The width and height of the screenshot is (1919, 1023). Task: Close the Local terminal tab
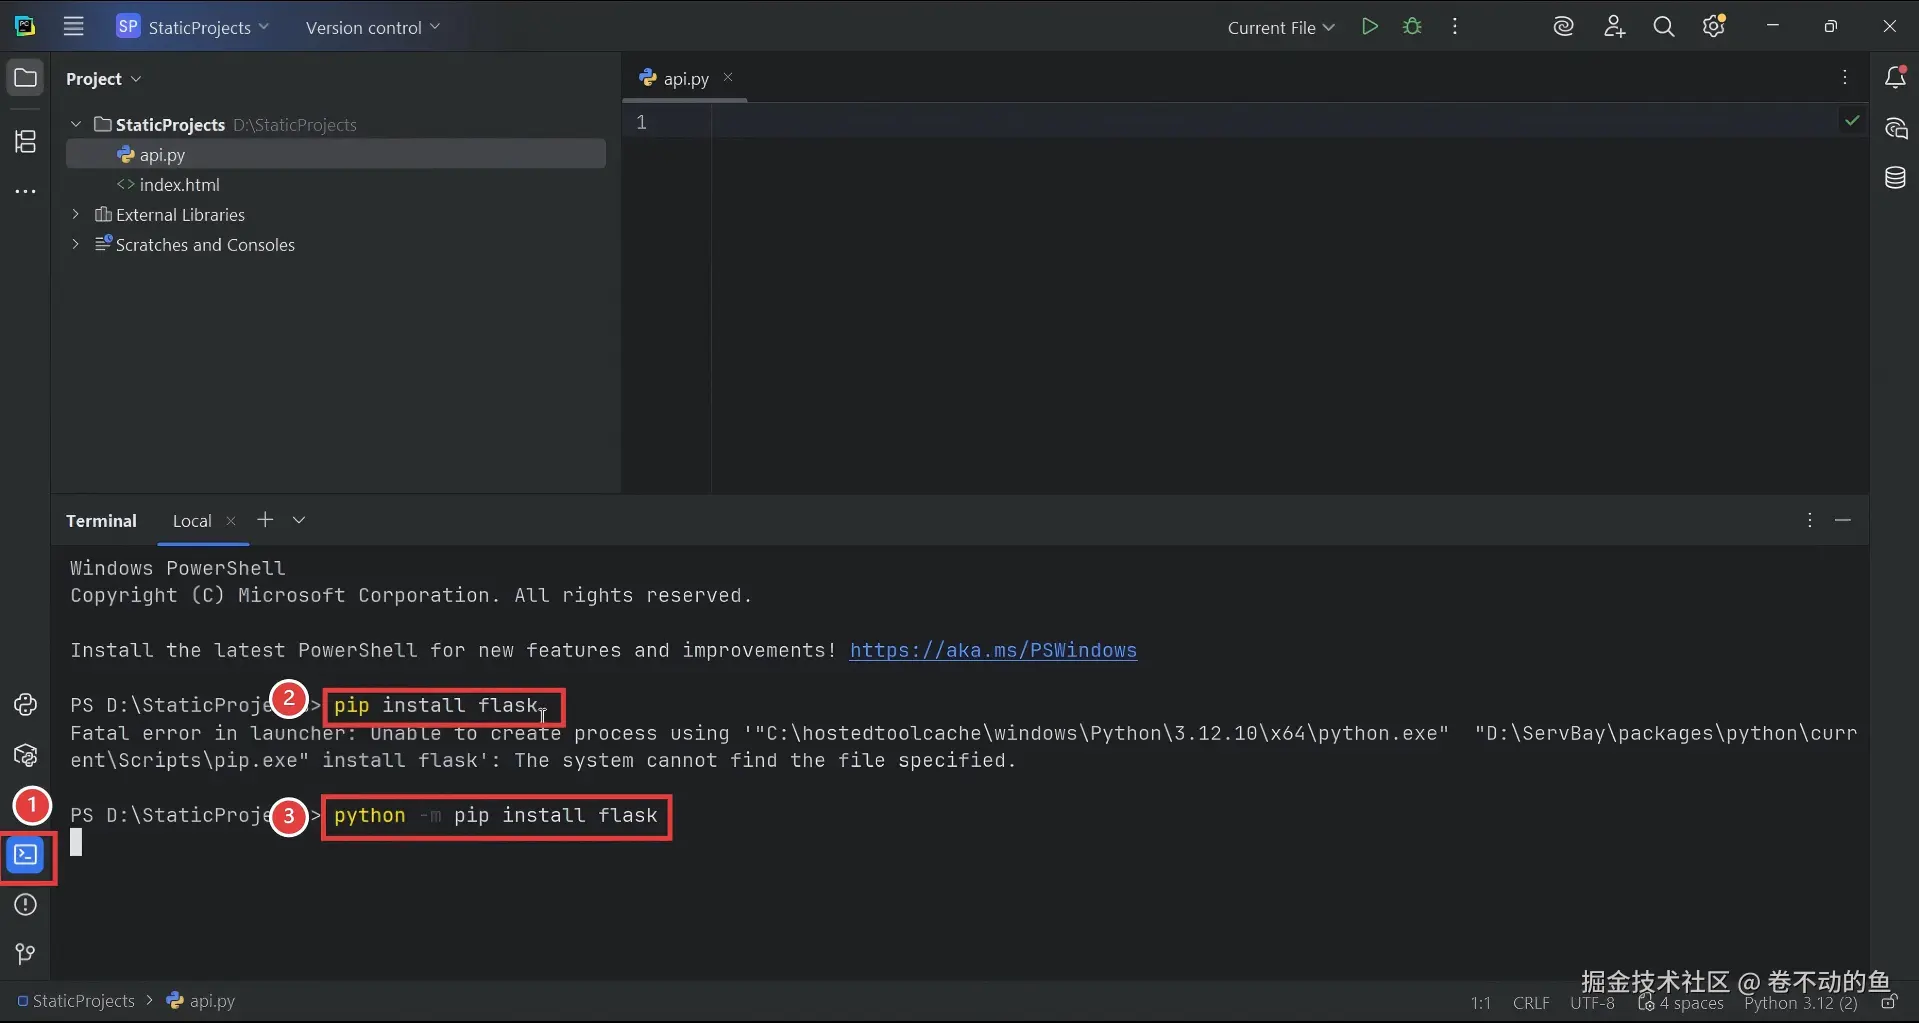click(231, 521)
